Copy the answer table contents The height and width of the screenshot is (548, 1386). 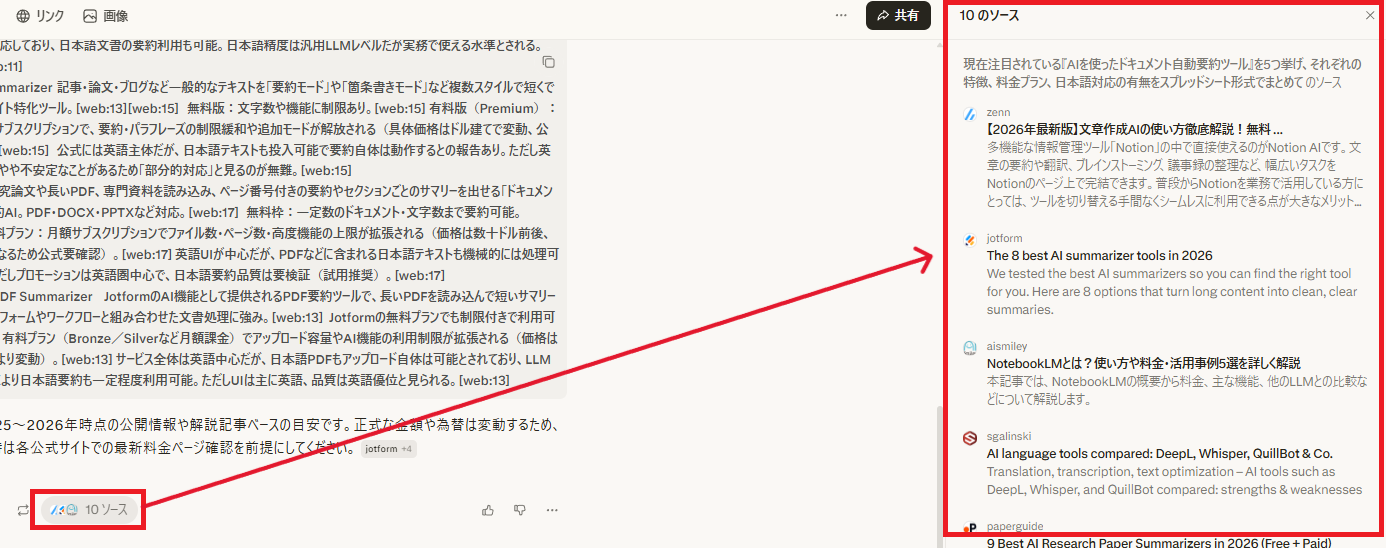(x=548, y=62)
